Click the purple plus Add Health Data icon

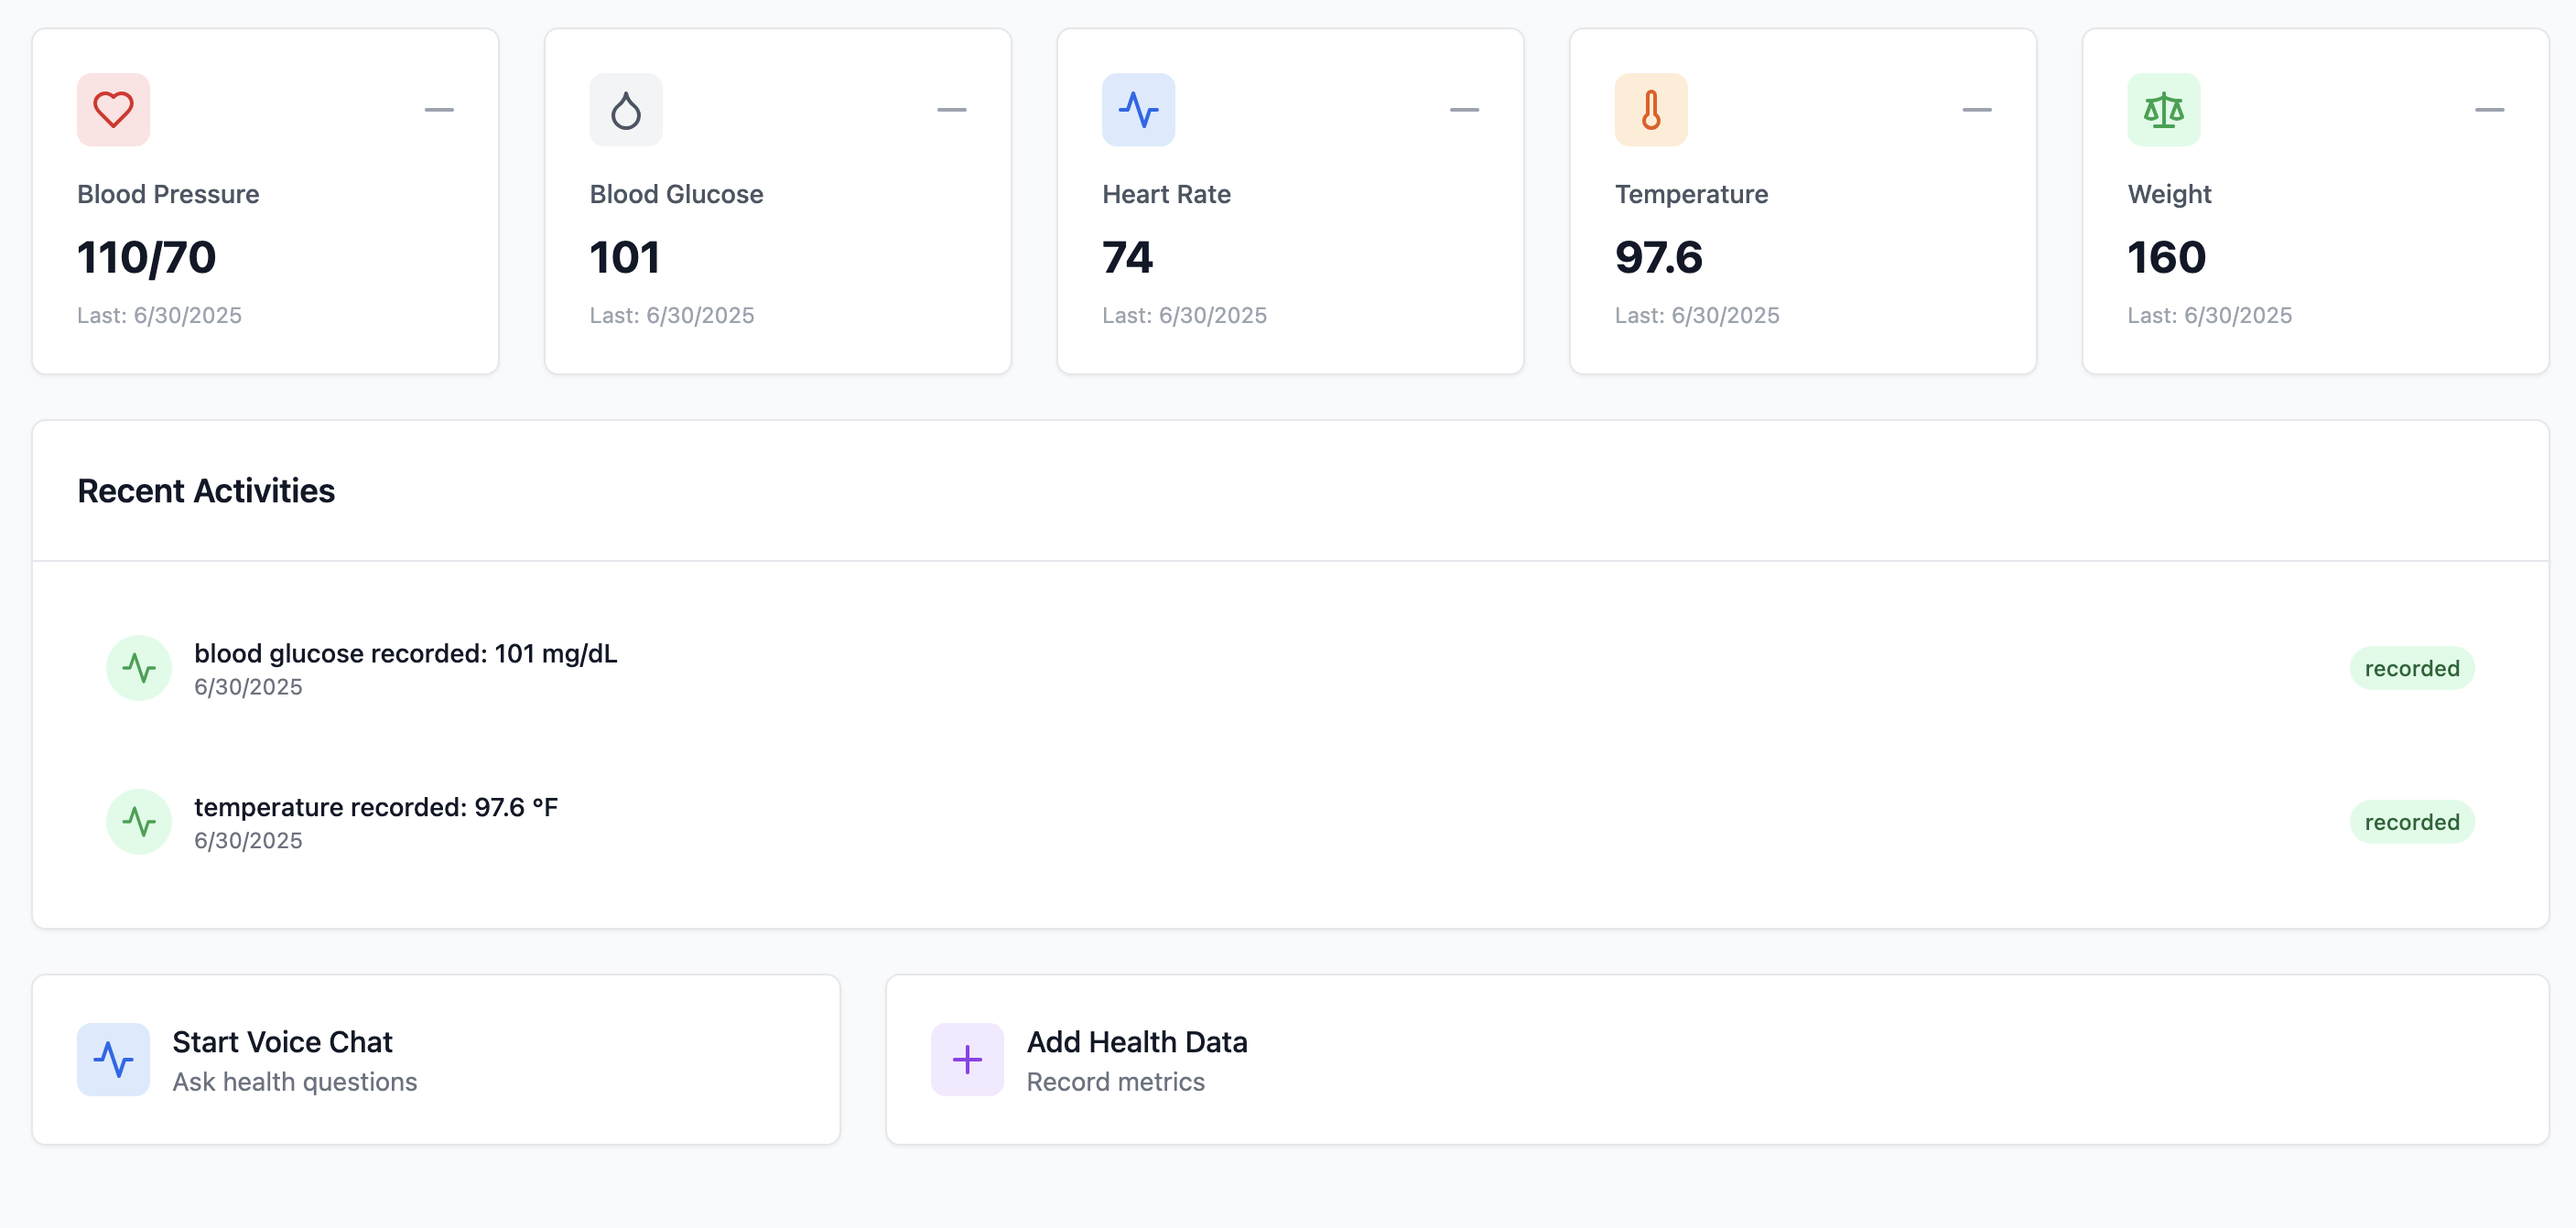click(967, 1059)
